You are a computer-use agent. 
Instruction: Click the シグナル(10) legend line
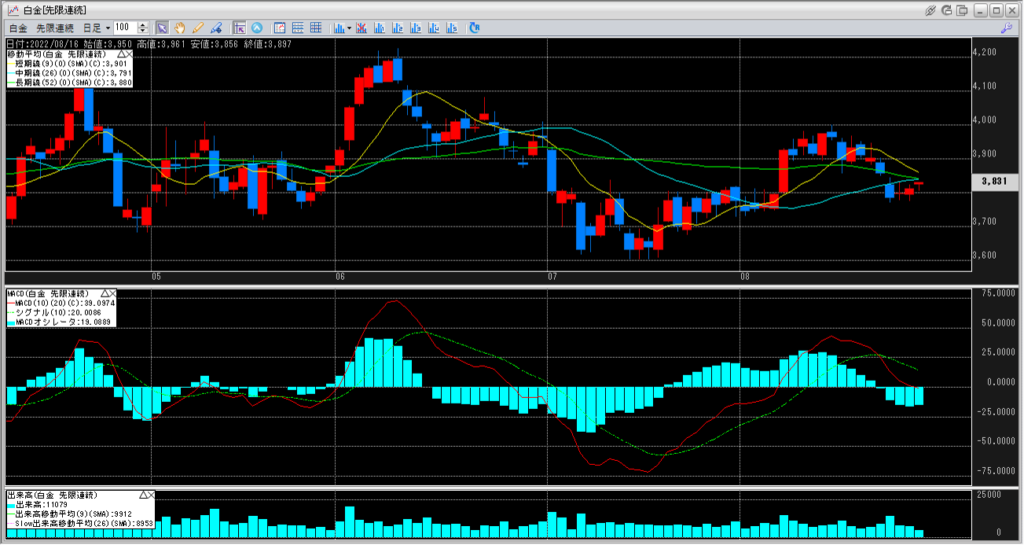pyautogui.click(x=54, y=313)
